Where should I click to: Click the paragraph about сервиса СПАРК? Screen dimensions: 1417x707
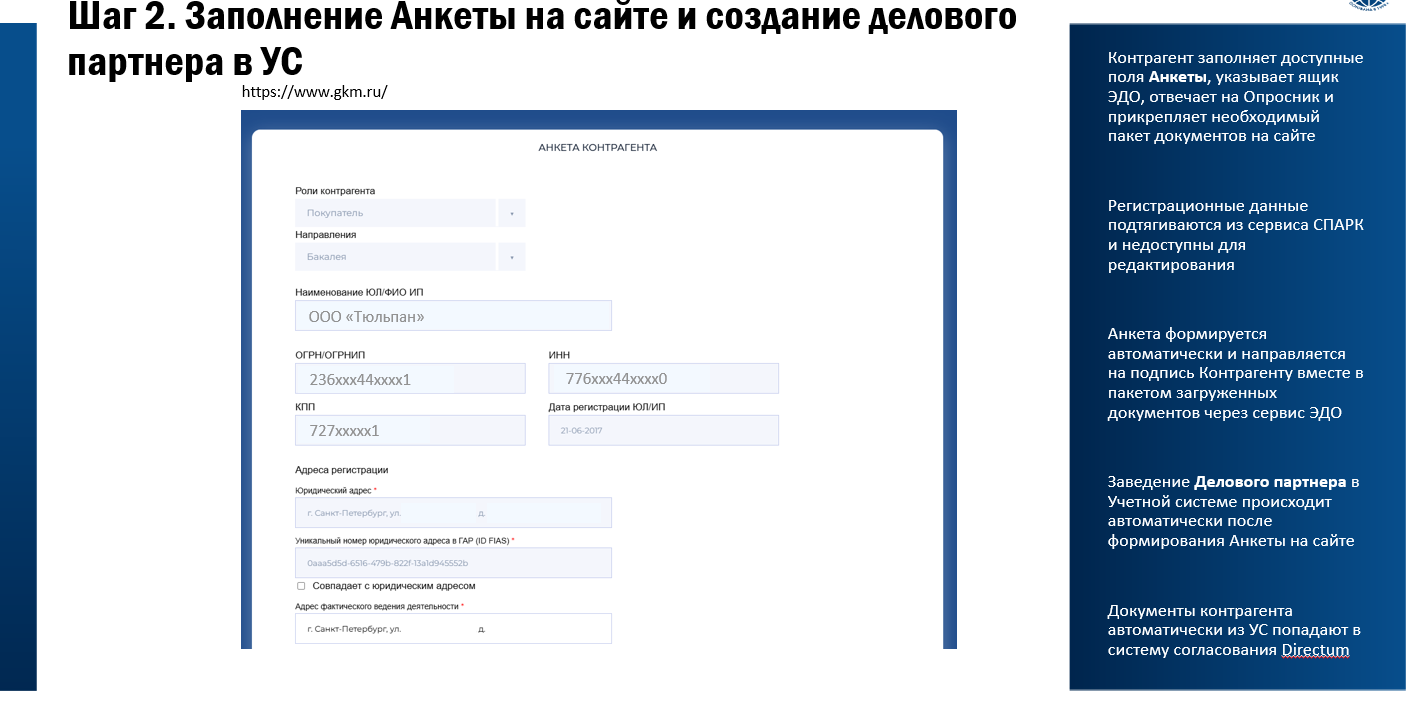1235,235
